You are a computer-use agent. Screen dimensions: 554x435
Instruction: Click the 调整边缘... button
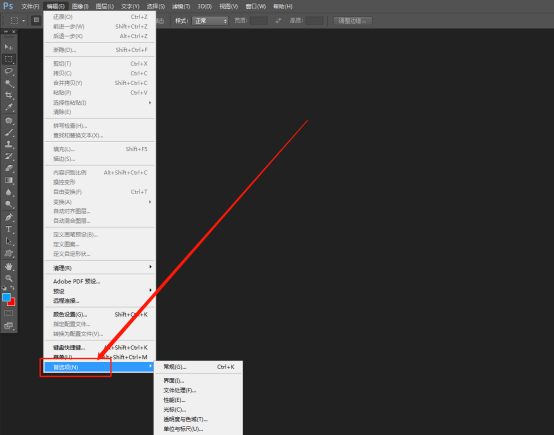click(352, 21)
